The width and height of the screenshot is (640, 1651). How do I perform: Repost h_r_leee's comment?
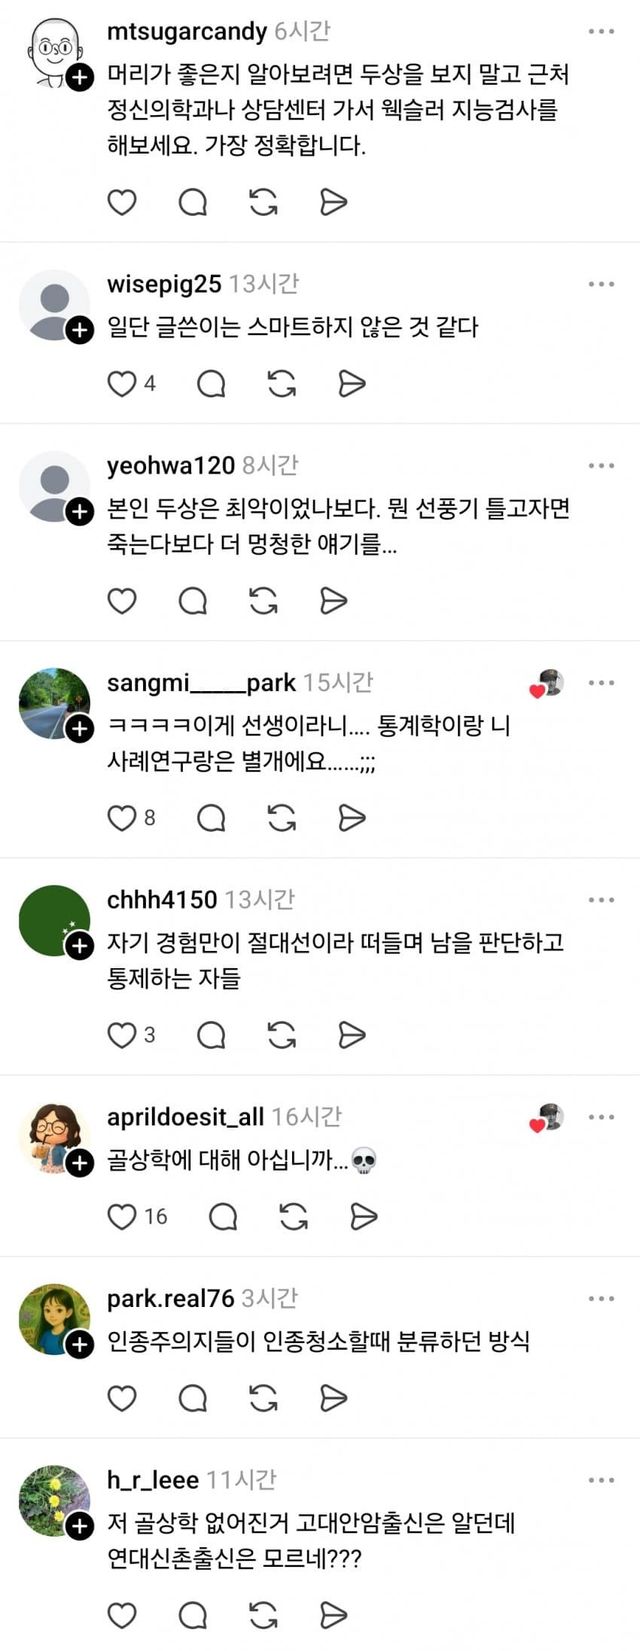click(x=263, y=1614)
